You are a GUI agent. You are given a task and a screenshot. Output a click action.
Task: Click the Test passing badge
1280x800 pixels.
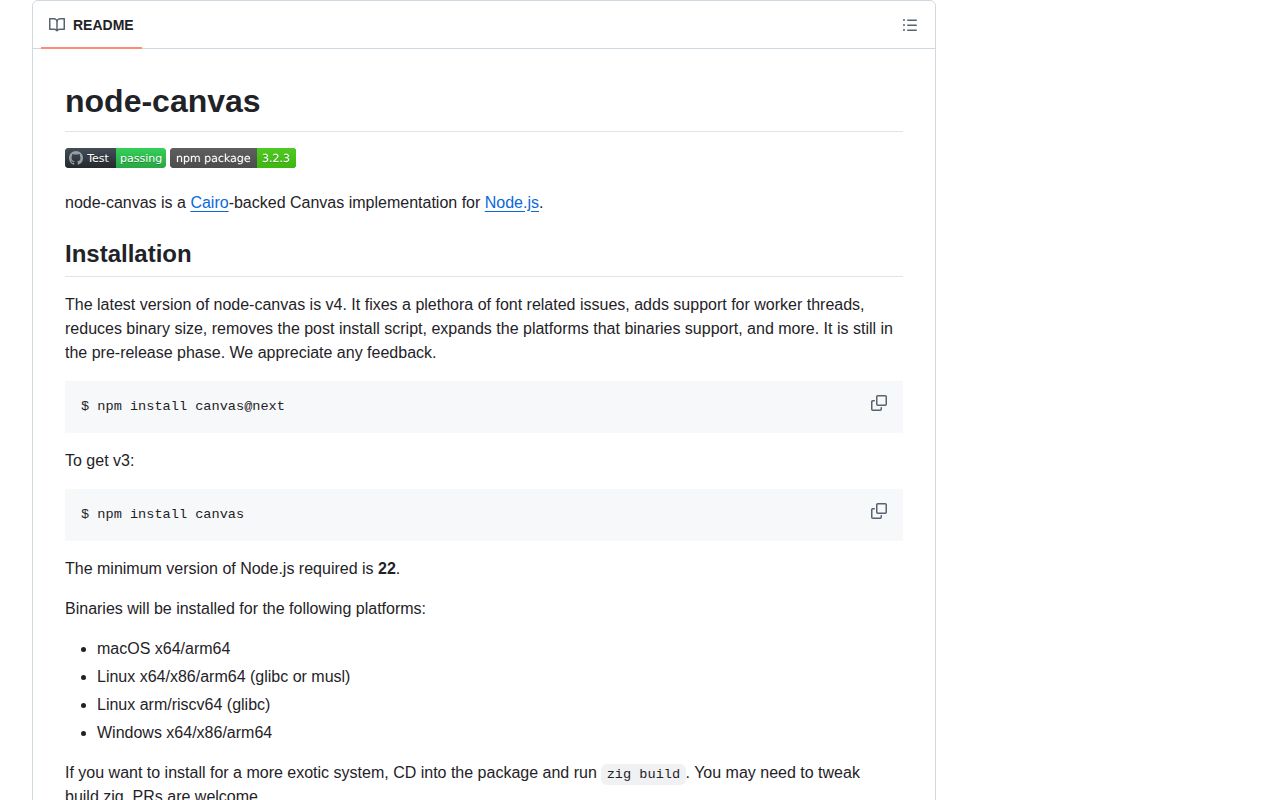coord(115,158)
